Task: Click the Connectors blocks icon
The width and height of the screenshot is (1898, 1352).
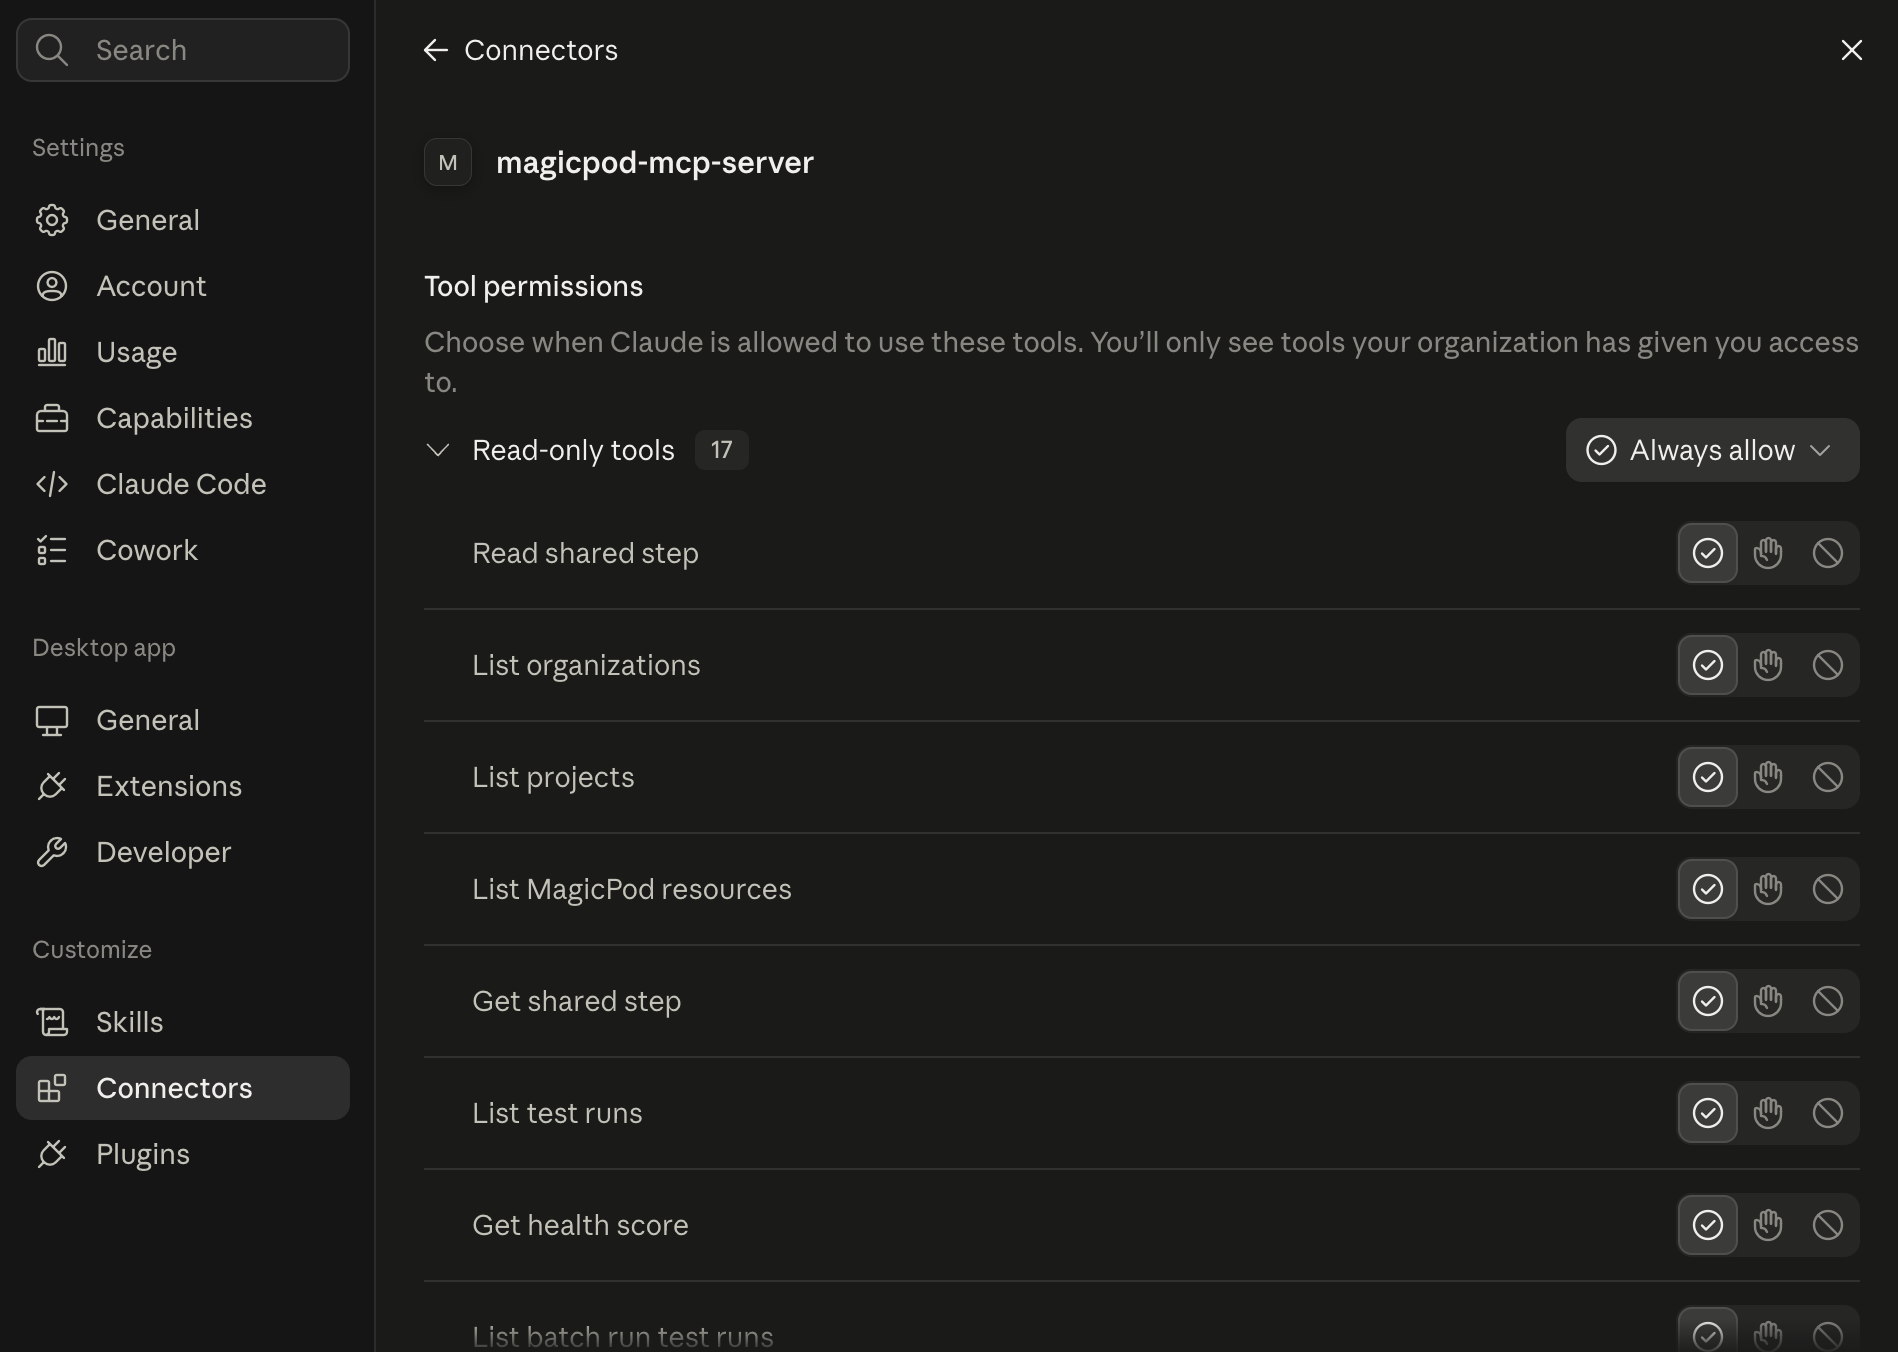Action: [52, 1088]
